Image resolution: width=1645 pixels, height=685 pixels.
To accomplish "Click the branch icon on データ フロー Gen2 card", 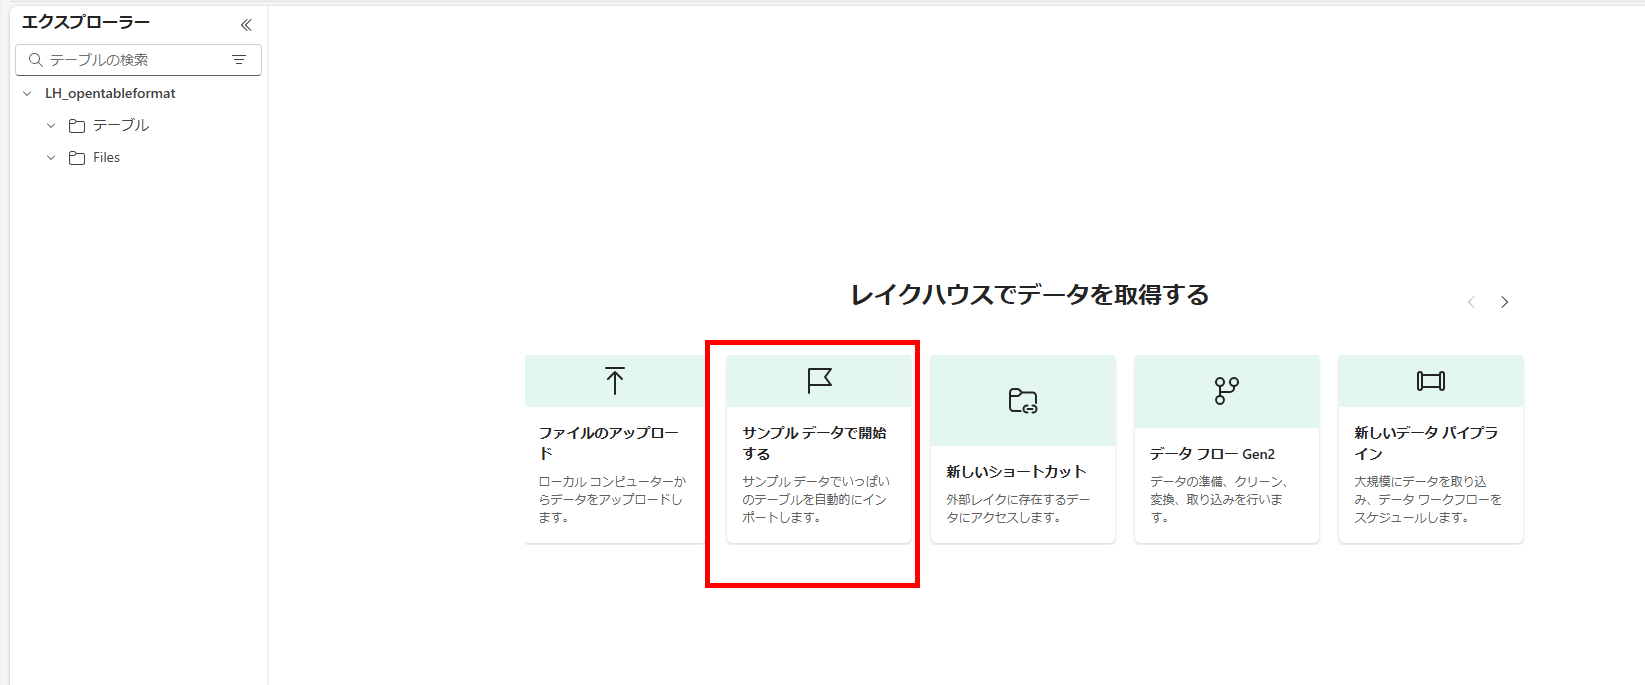I will tap(1227, 391).
